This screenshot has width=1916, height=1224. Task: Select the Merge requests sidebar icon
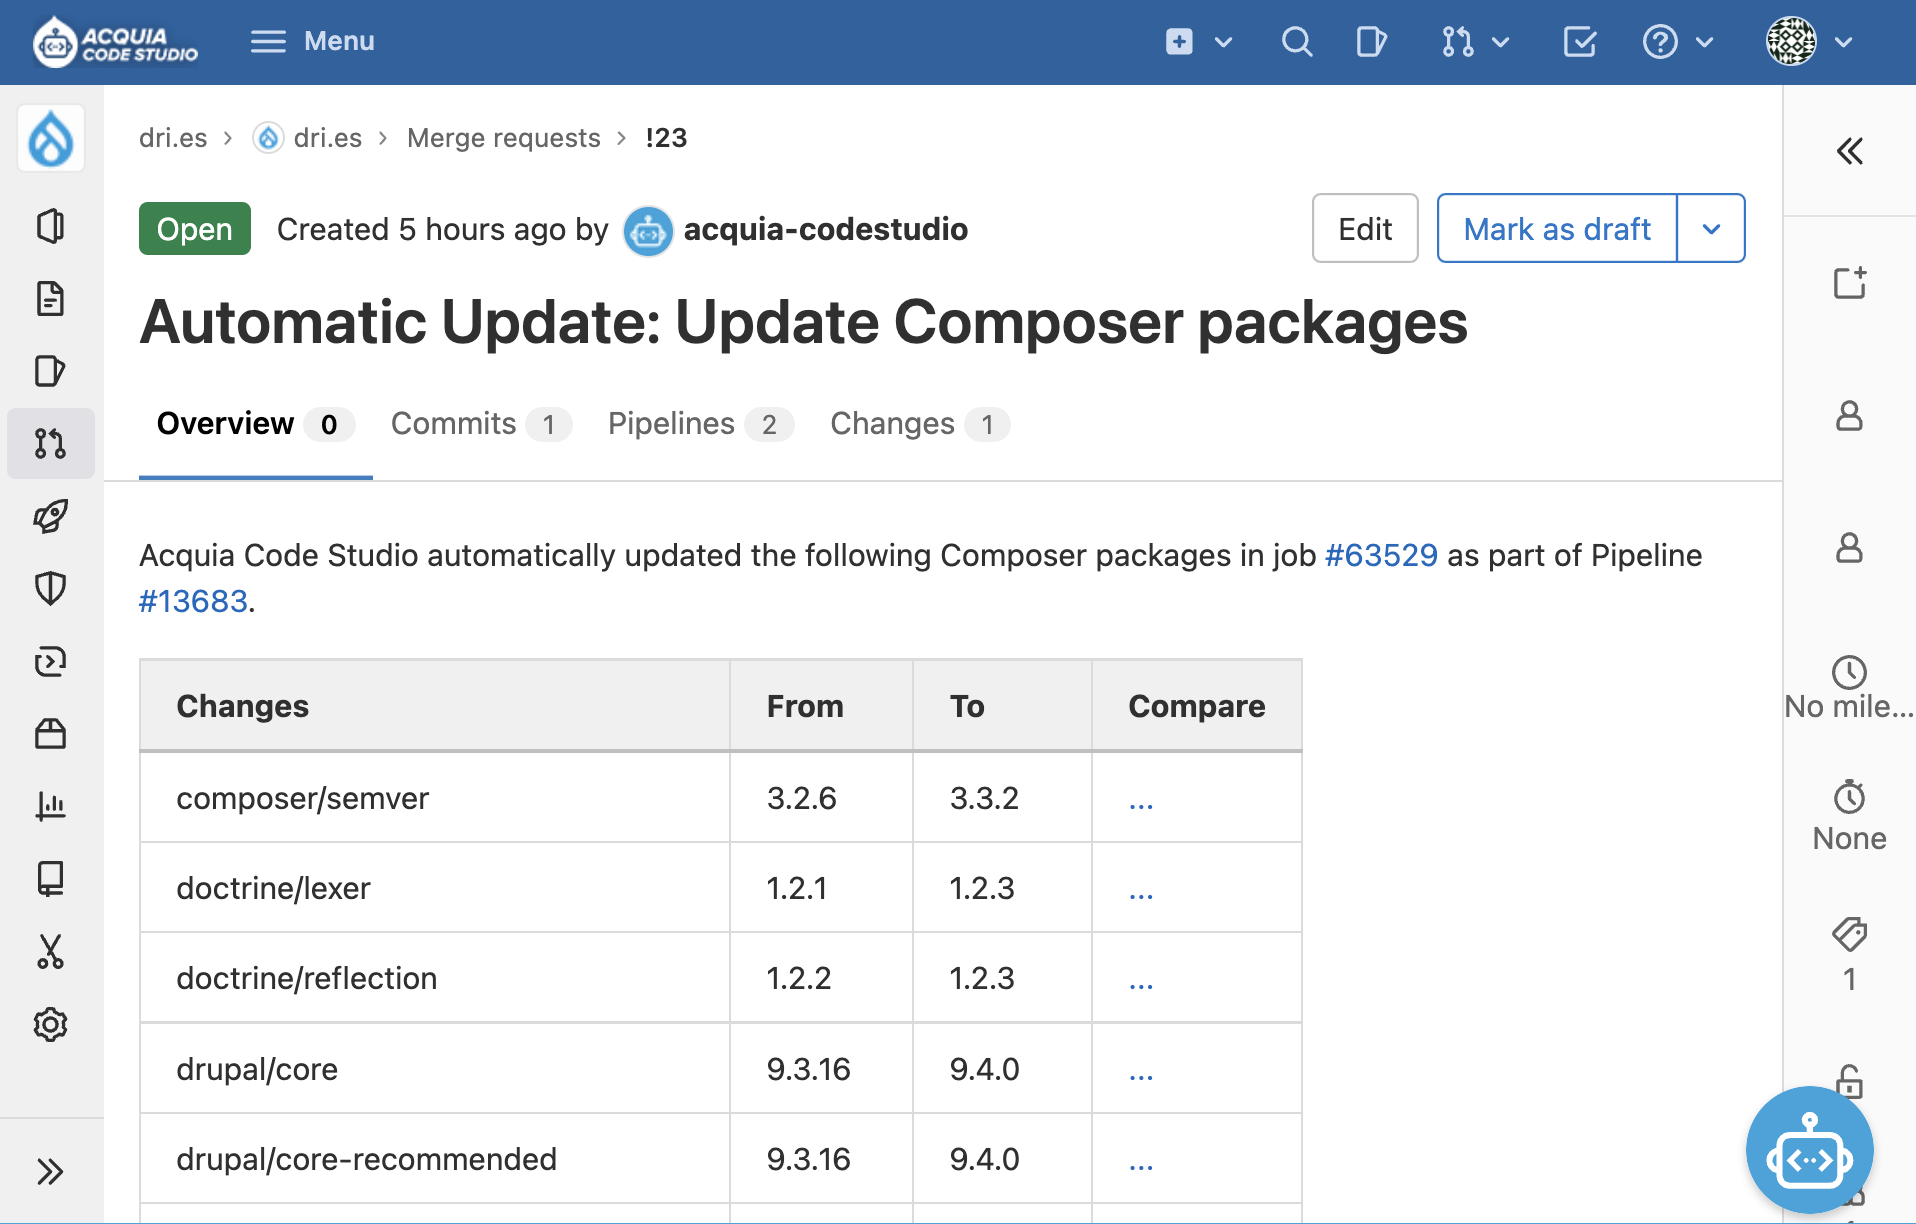50,443
